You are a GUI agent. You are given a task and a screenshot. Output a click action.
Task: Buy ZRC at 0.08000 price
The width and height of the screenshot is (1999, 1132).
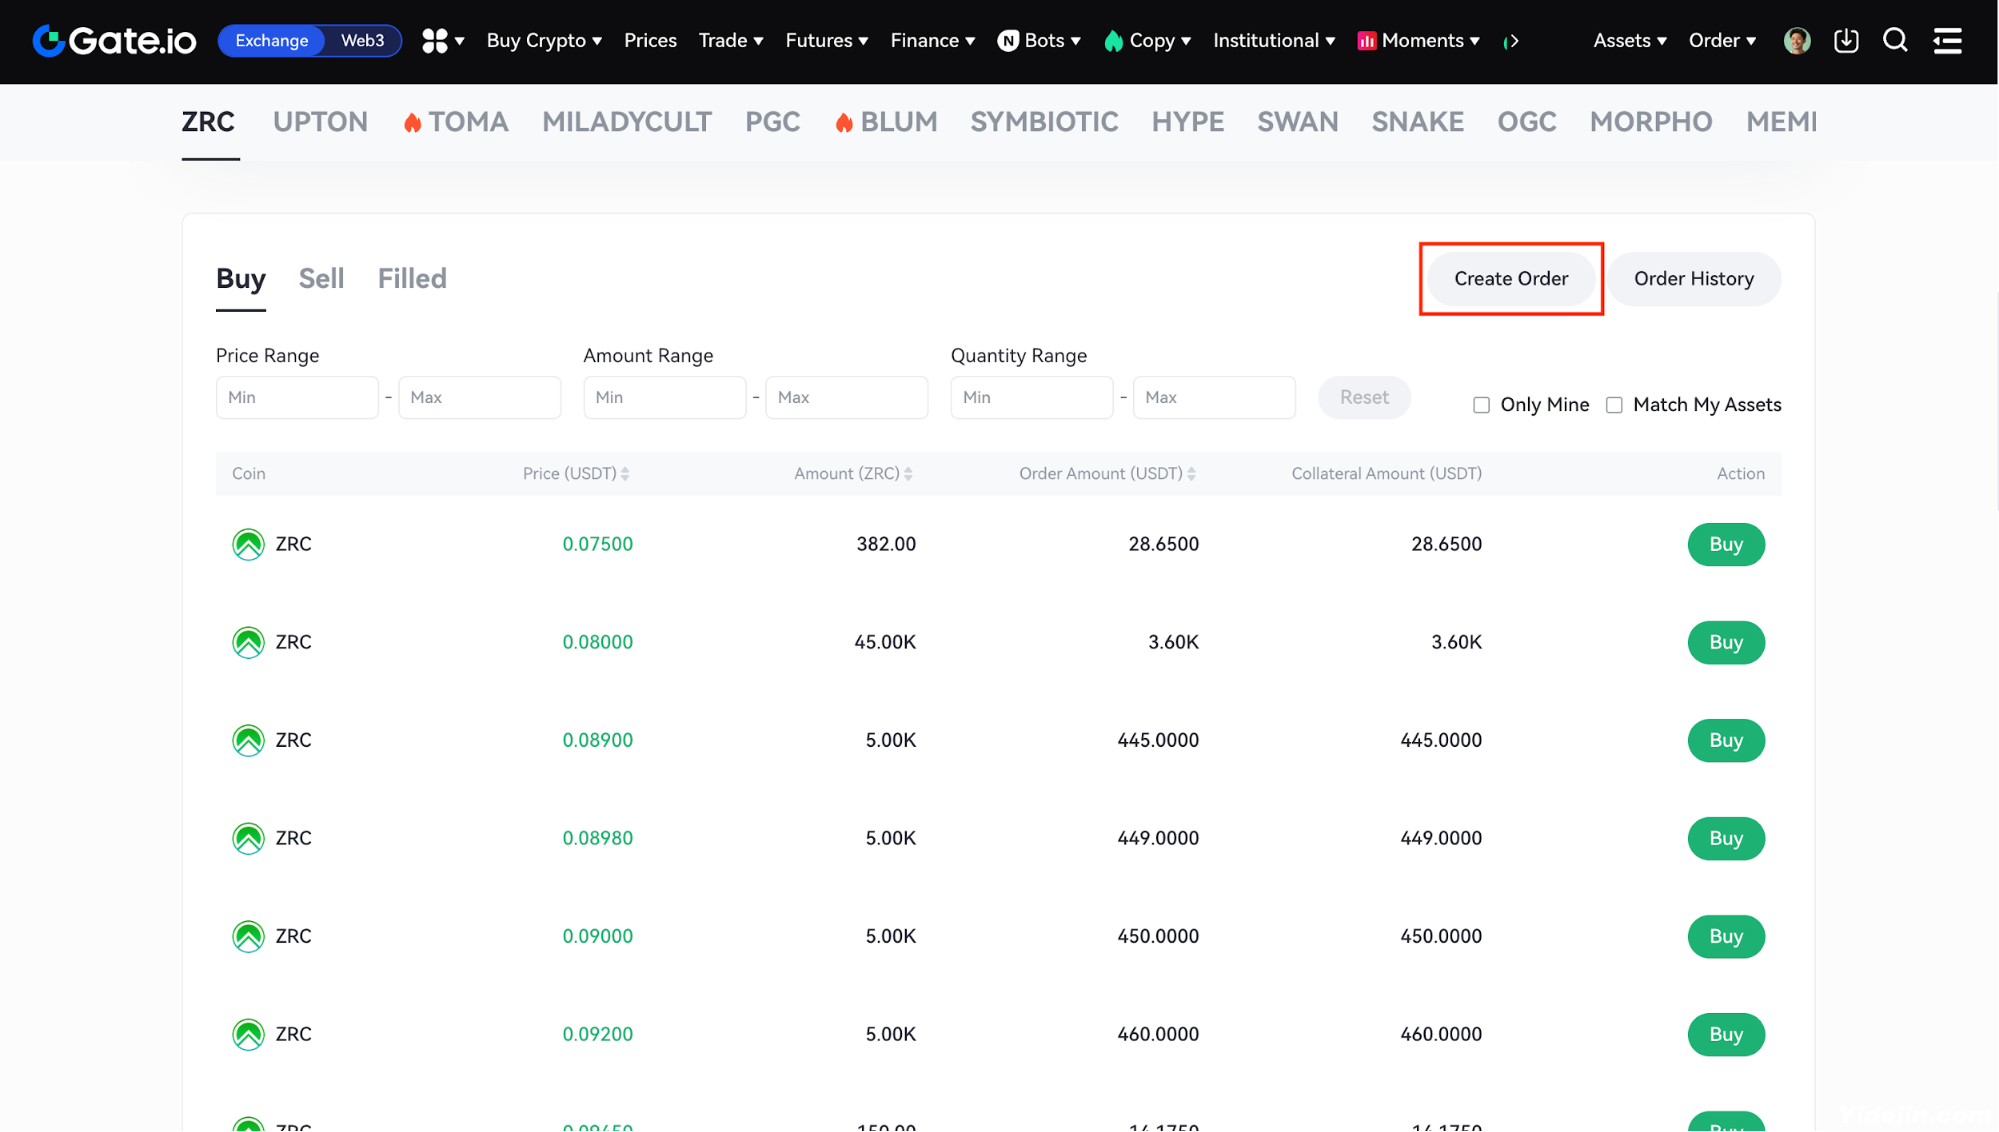(x=1726, y=642)
